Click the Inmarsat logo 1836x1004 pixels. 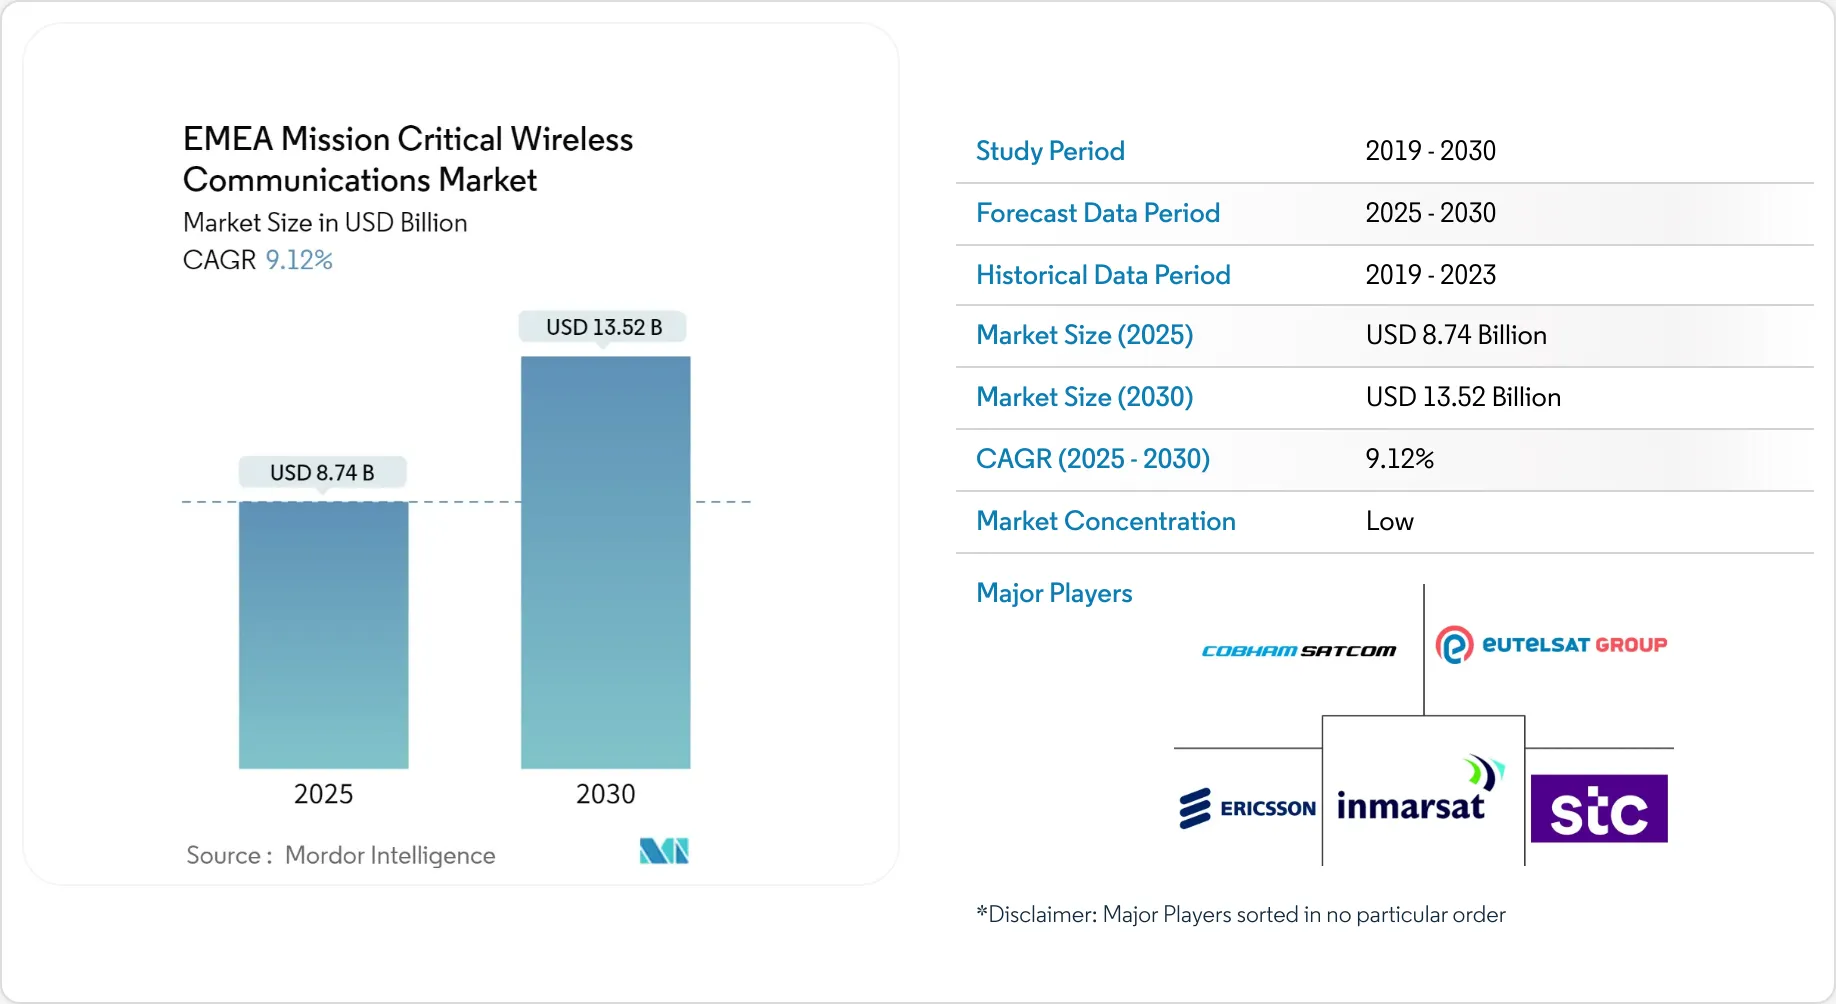pos(1421,790)
